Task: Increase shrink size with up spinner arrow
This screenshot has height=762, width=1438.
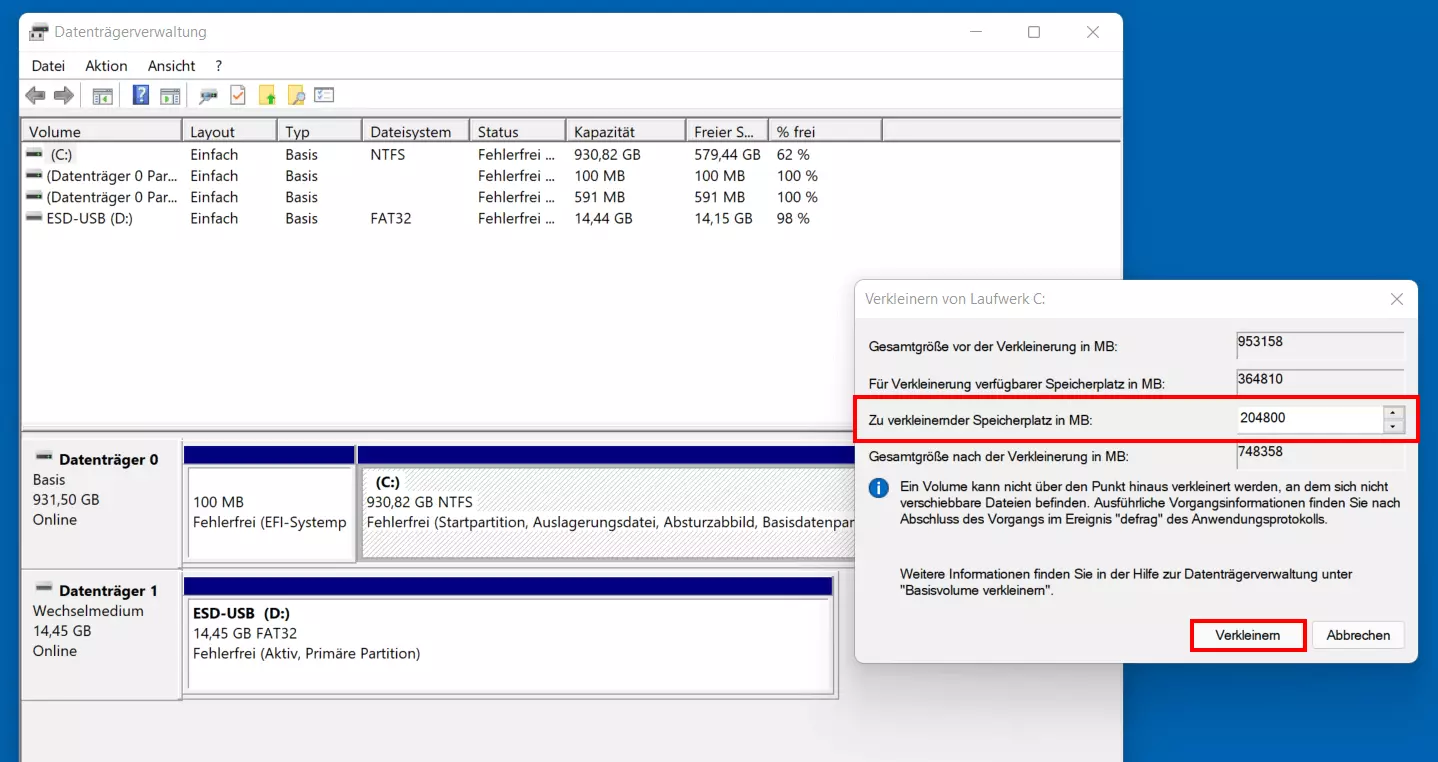Action: (x=1393, y=413)
